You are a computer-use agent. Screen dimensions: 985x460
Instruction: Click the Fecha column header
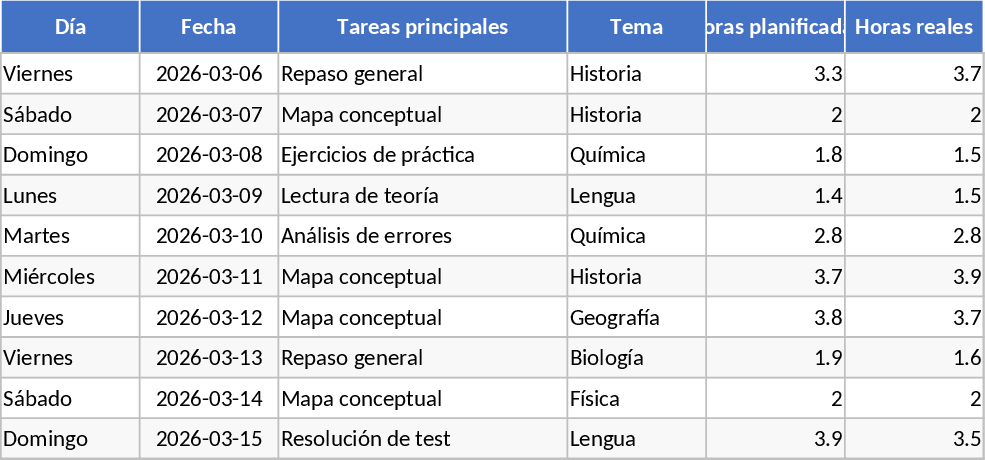pos(208,27)
